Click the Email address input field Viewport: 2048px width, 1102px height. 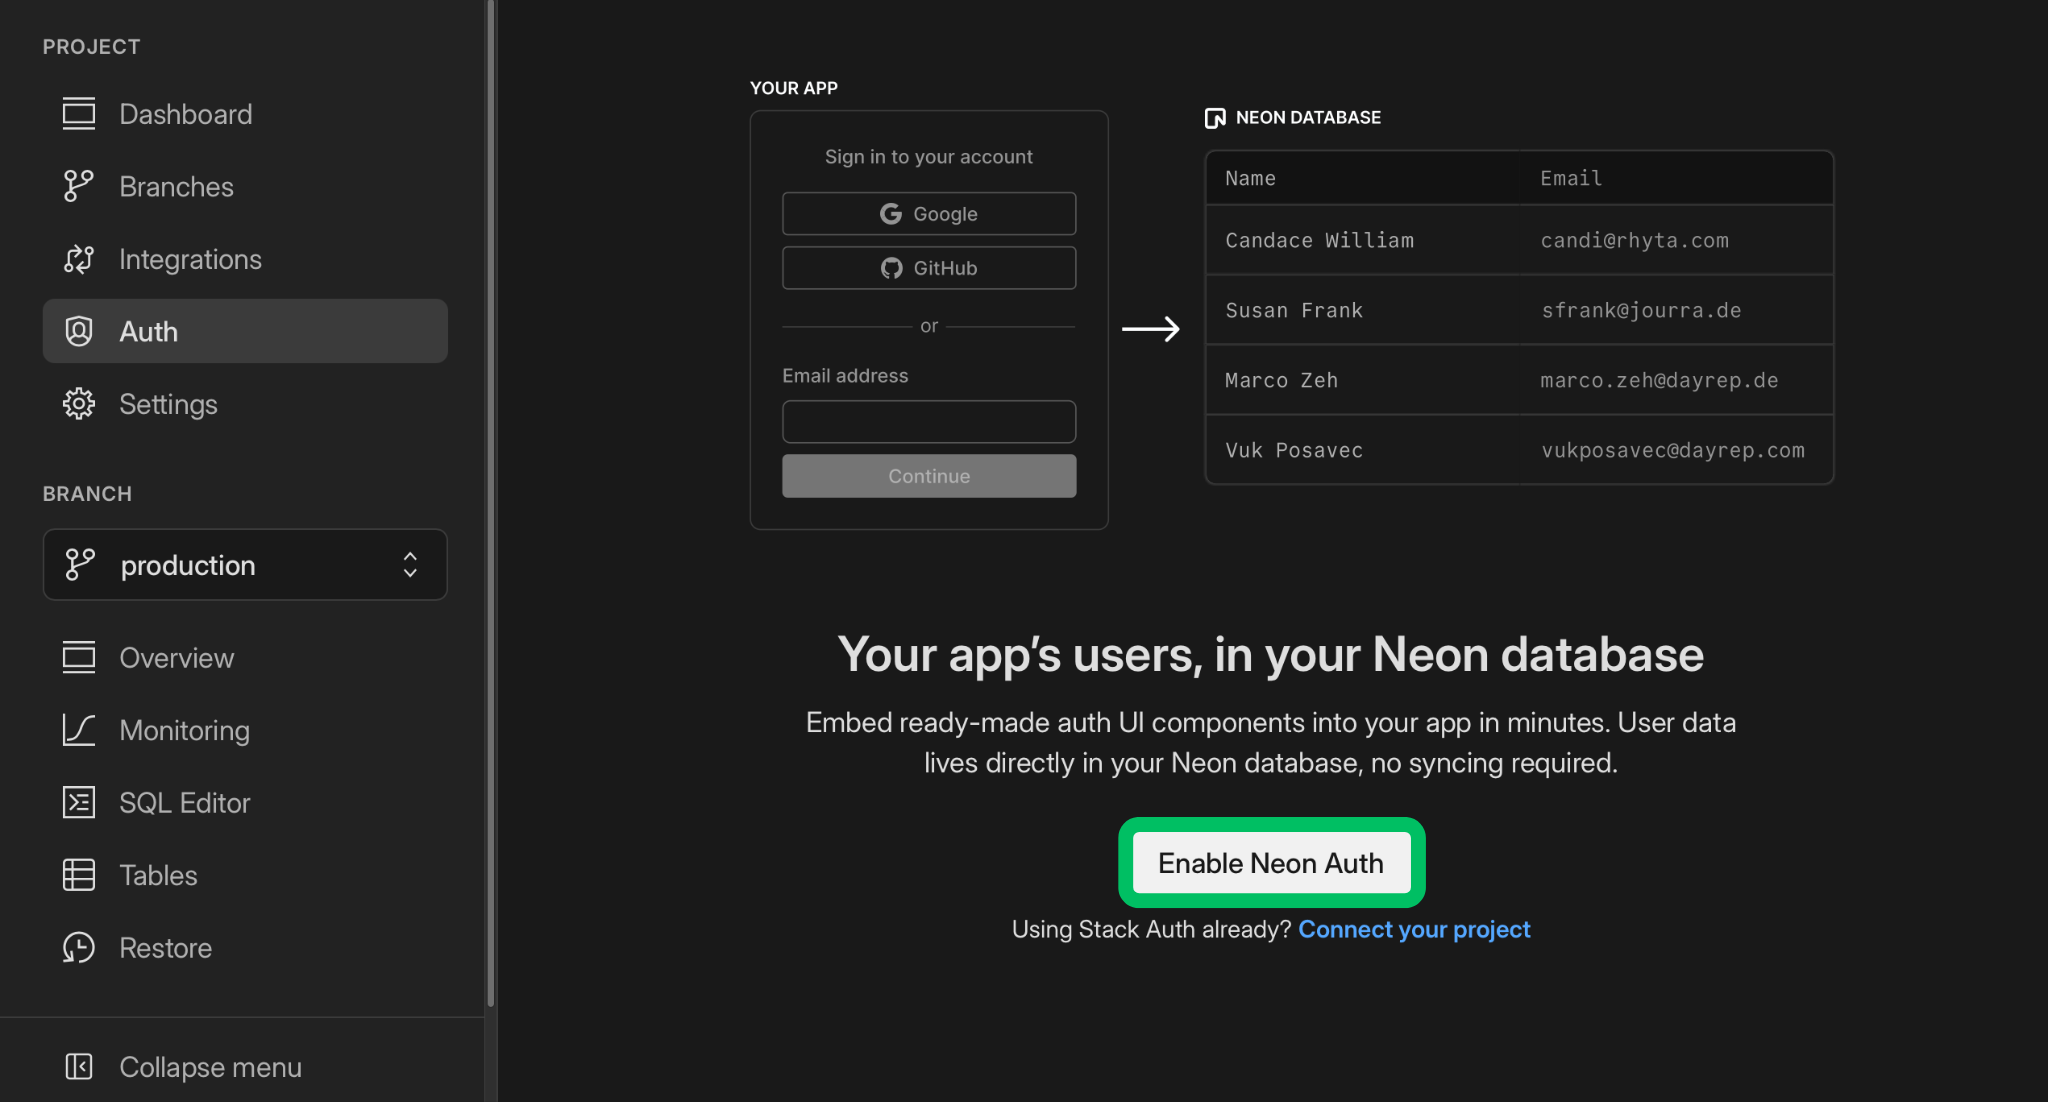(928, 421)
